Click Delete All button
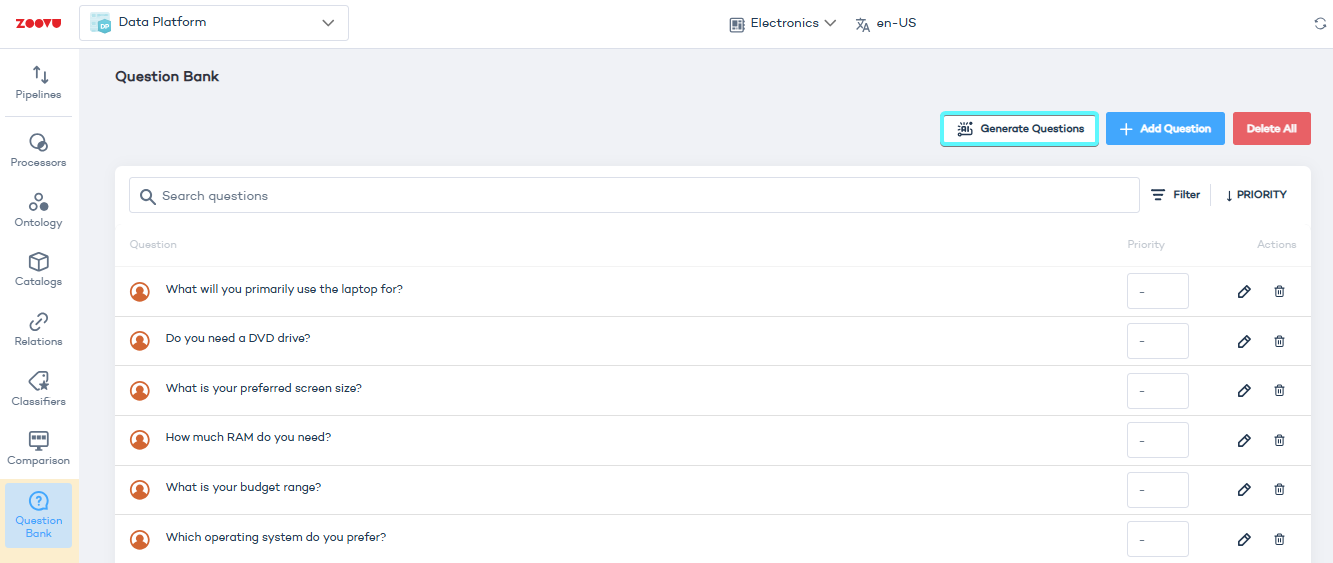 click(x=1272, y=129)
